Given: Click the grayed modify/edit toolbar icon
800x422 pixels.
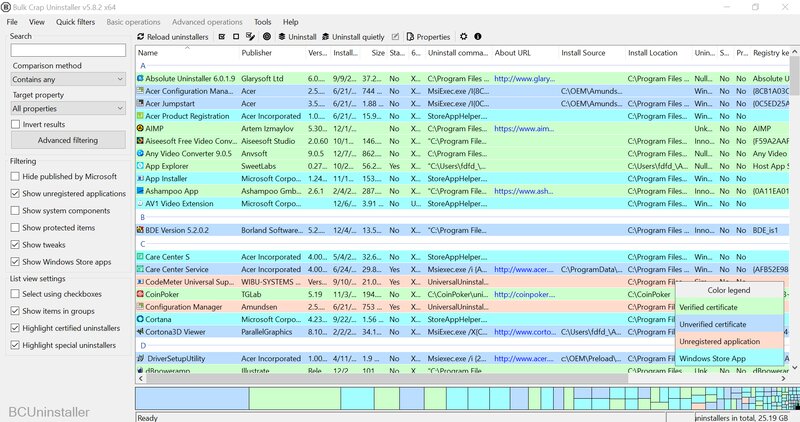Looking at the screenshot, I should point(395,37).
